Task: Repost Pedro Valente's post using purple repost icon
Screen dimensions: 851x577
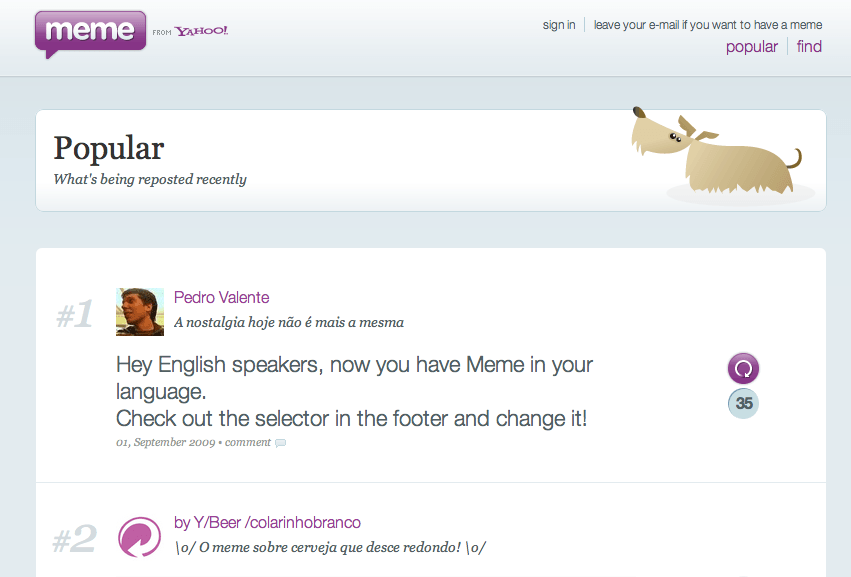Action: [x=743, y=368]
